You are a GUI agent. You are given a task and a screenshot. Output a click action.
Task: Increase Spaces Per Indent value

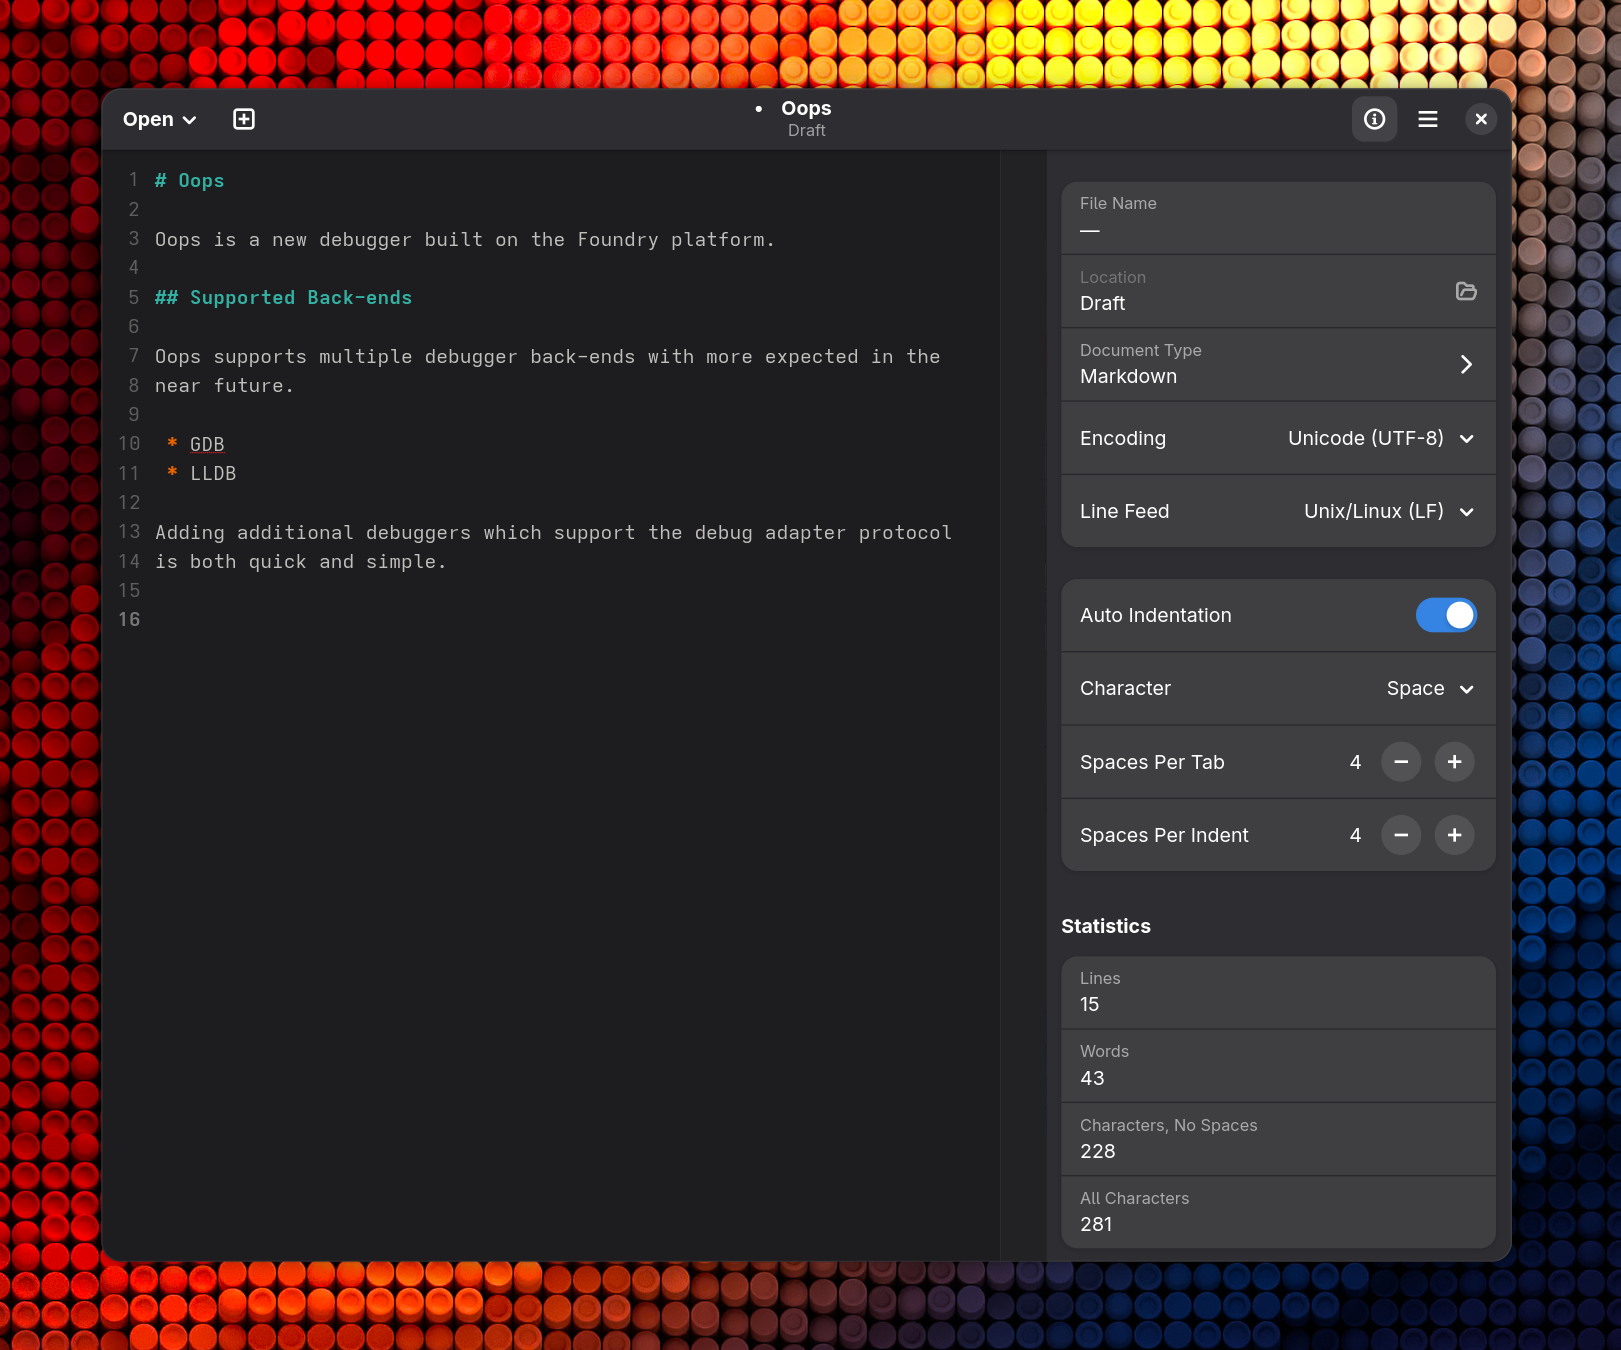pos(1454,835)
